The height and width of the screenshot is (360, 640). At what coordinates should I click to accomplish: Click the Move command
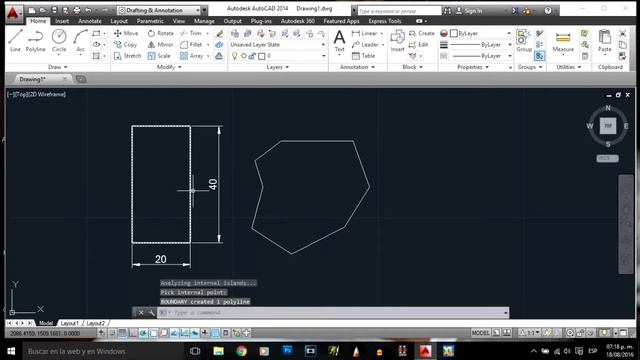click(x=126, y=33)
